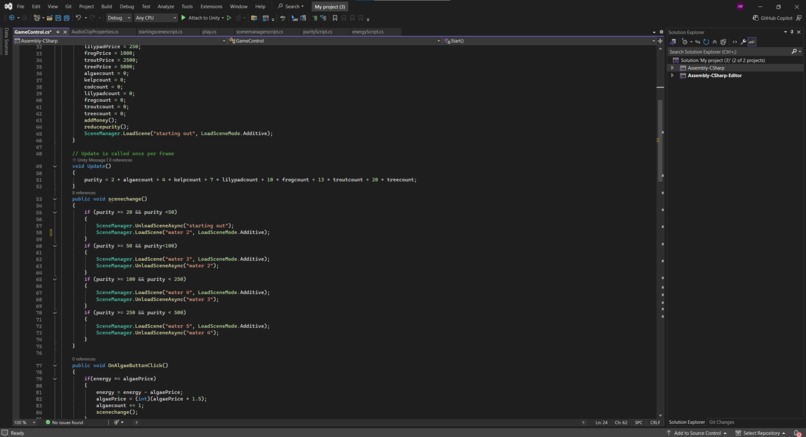806x437 pixels.
Task: Click the Open File folder icon
Action: click(49, 18)
